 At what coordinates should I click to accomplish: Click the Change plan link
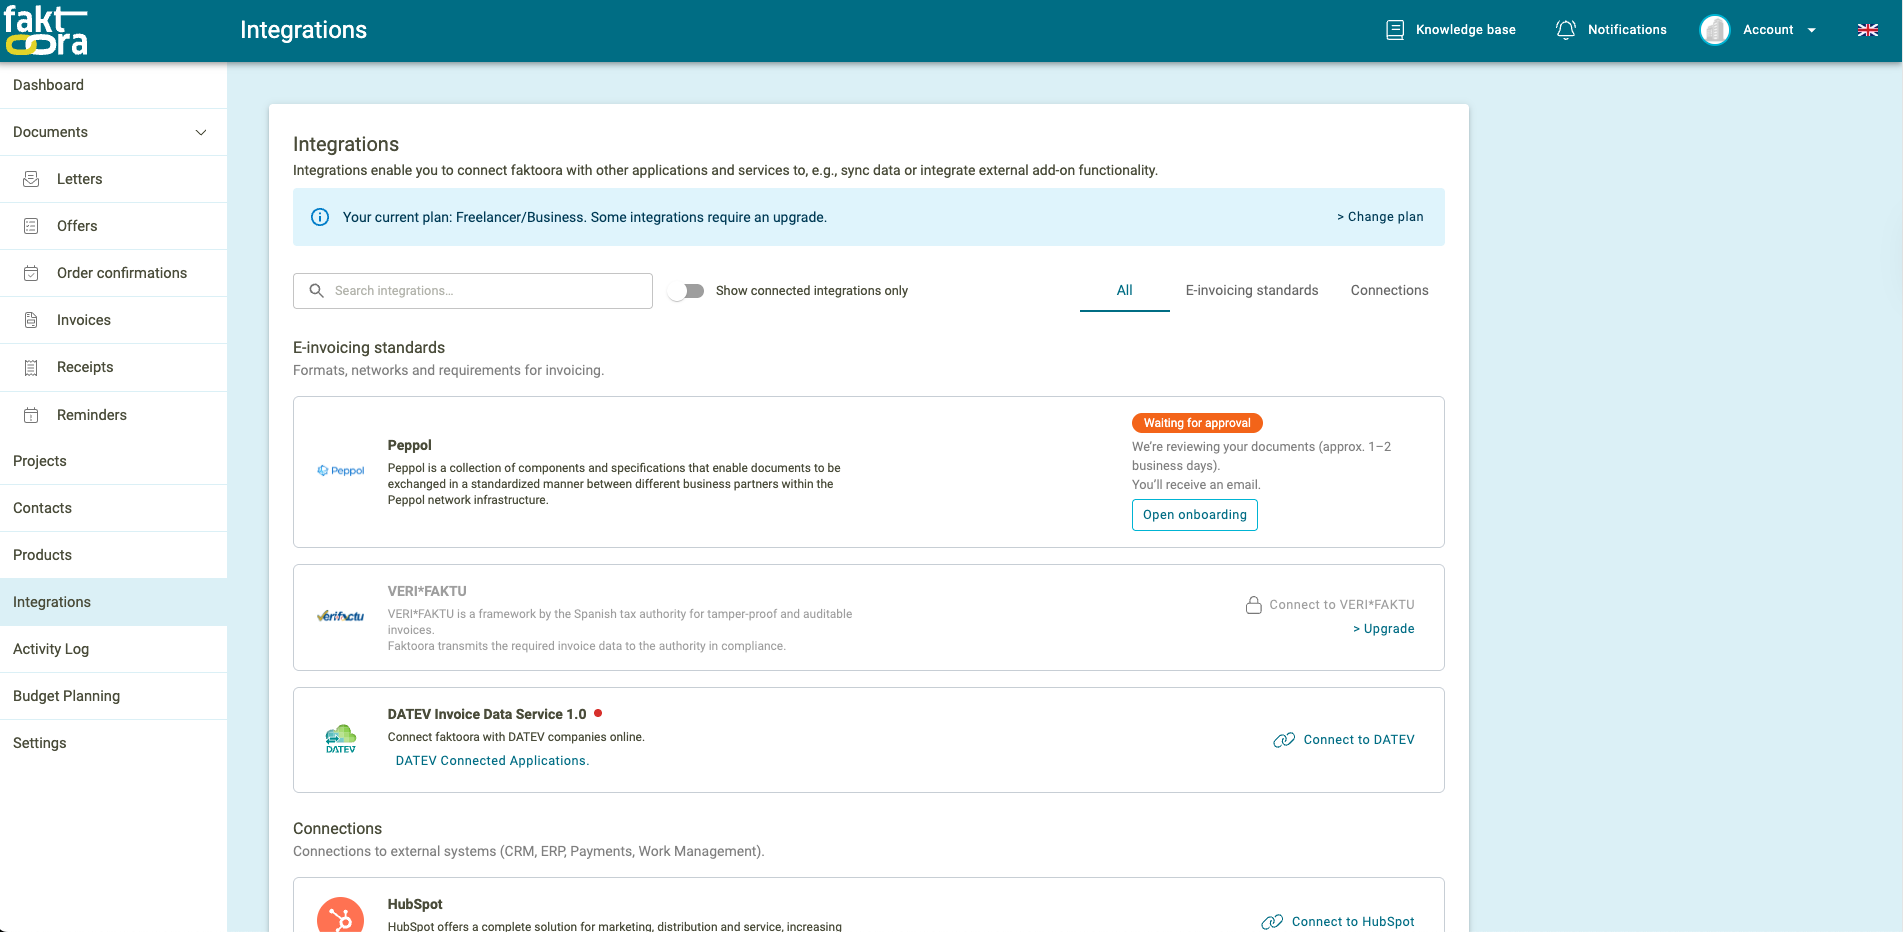[1380, 217]
